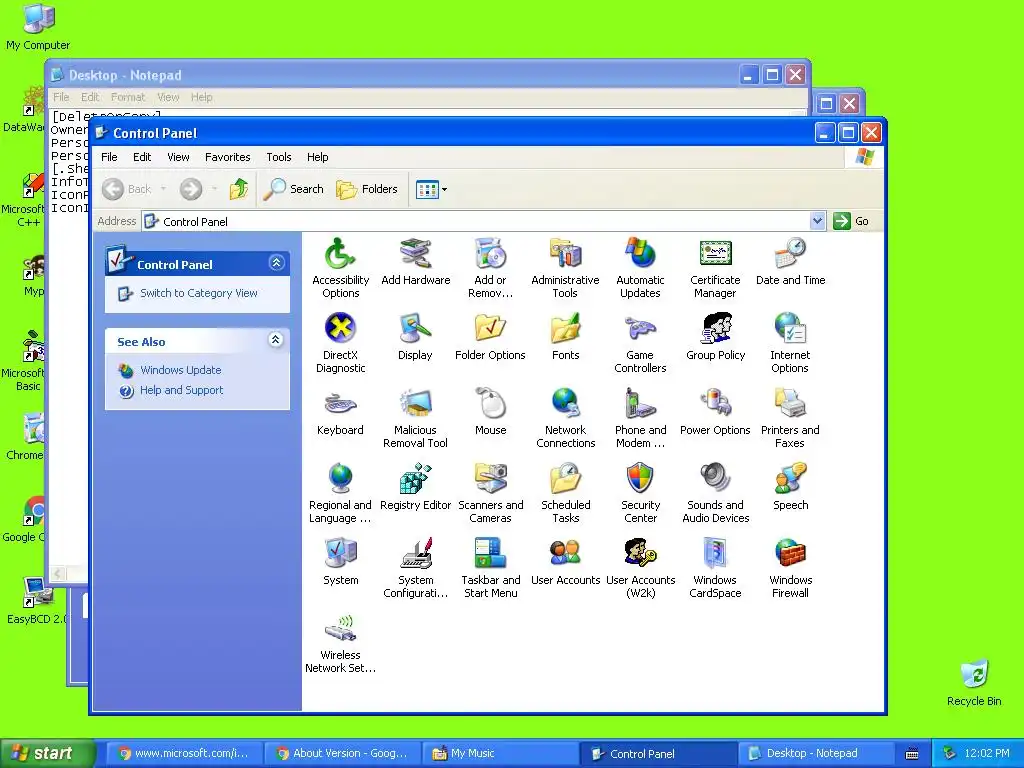Open the File menu in Control Panel
The image size is (1024, 768).
pos(109,157)
